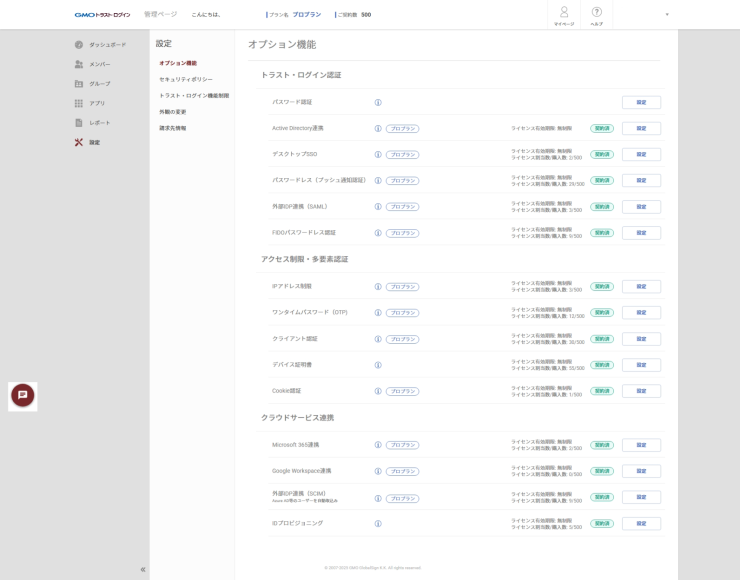Screen dimensions: 740x580
Task: Click 契約済 badge on Microsoft 365連携 row
Action: pyautogui.click(x=602, y=445)
